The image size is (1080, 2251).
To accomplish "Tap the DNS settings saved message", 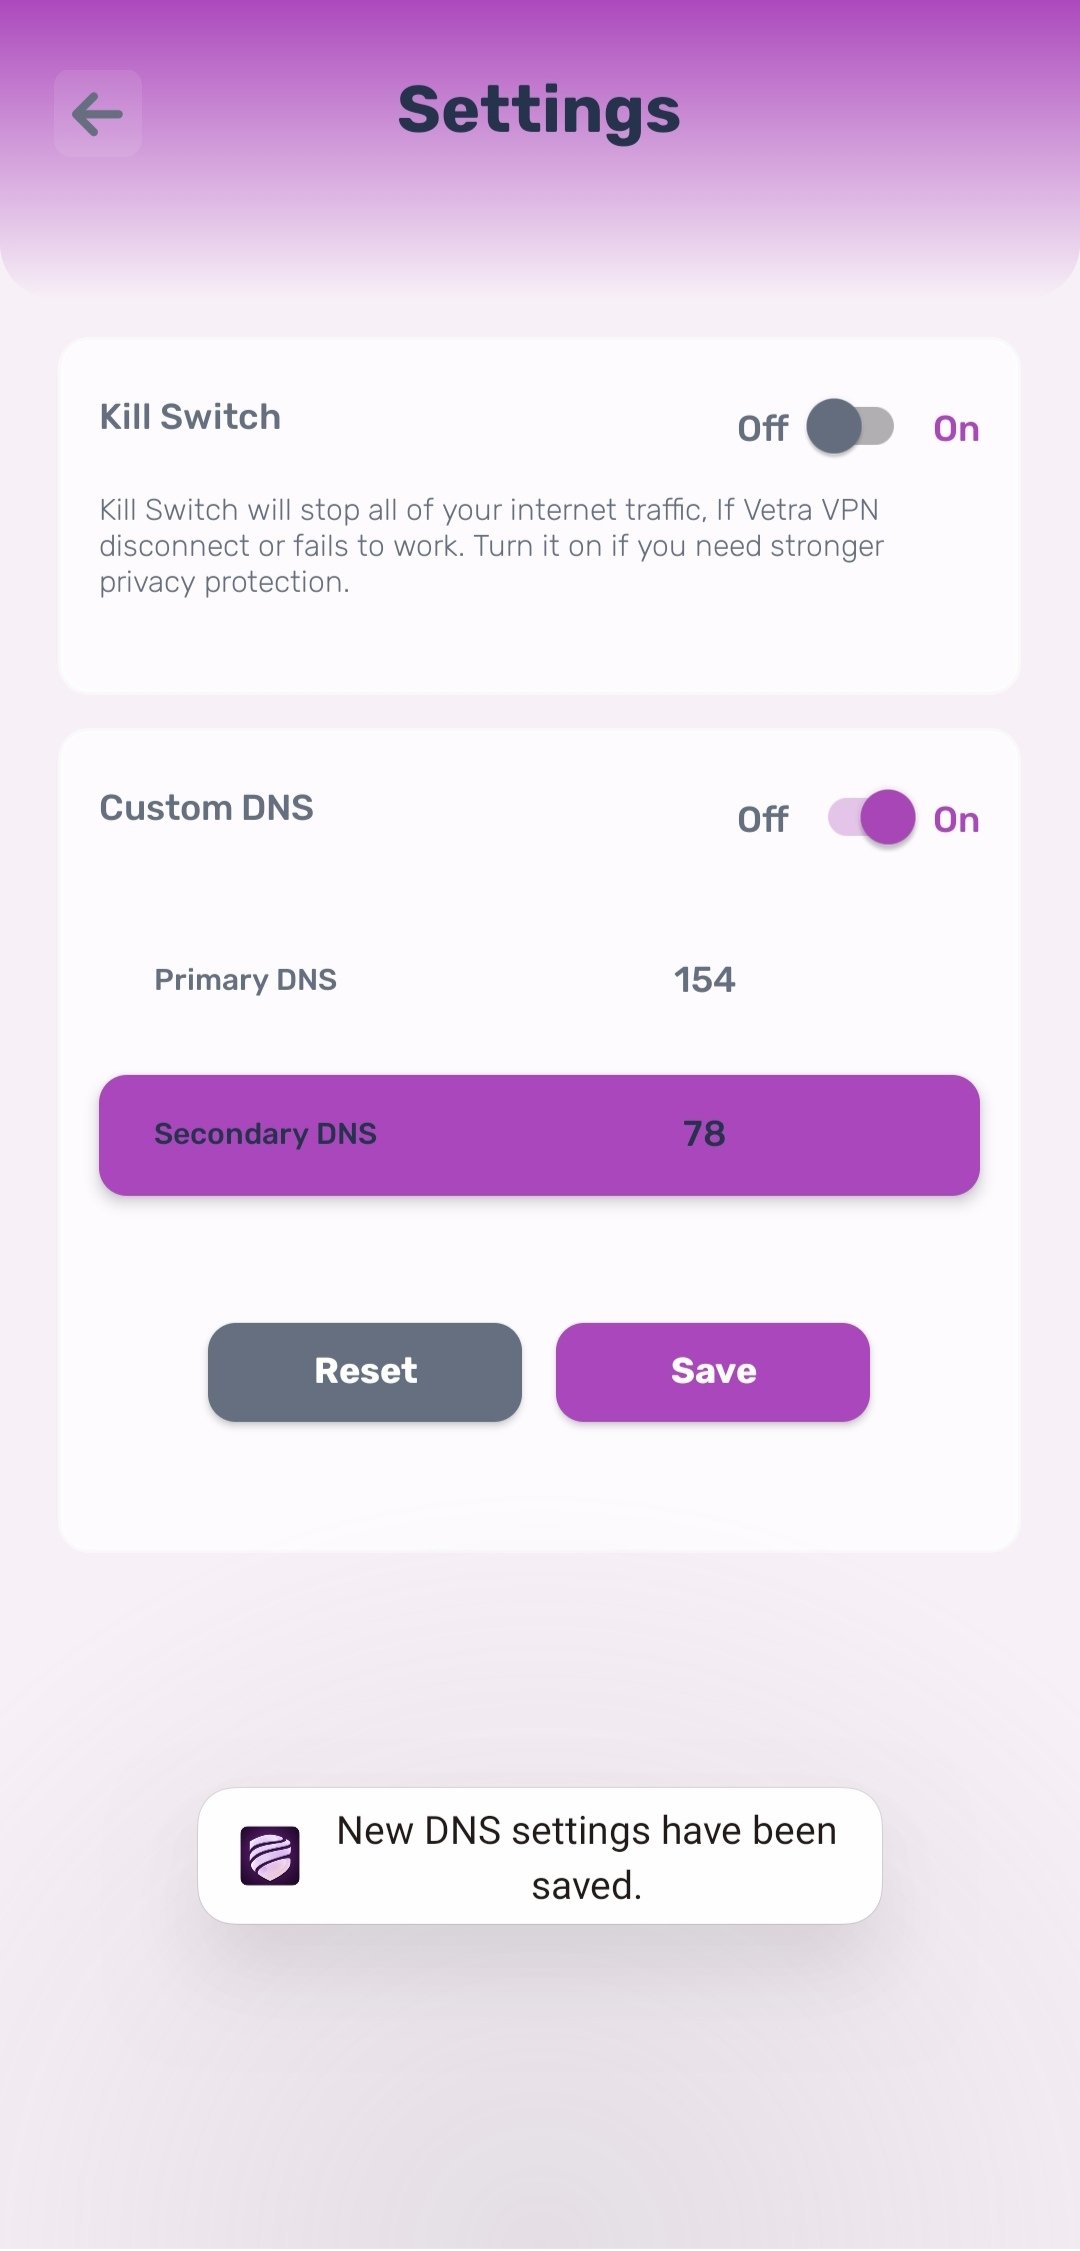I will pyautogui.click(x=587, y=1857).
